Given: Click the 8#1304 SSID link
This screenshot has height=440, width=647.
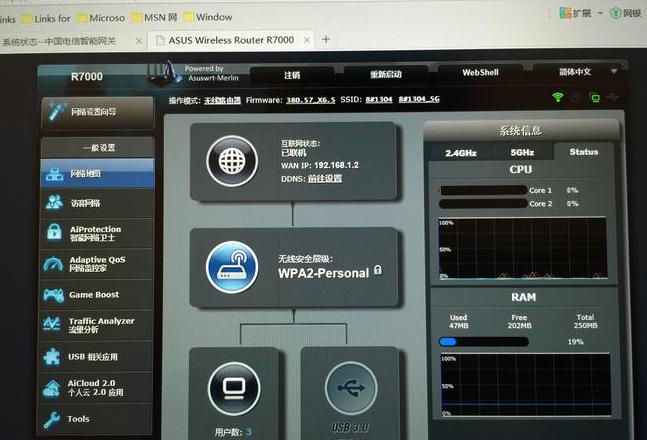Looking at the screenshot, I should 379,99.
